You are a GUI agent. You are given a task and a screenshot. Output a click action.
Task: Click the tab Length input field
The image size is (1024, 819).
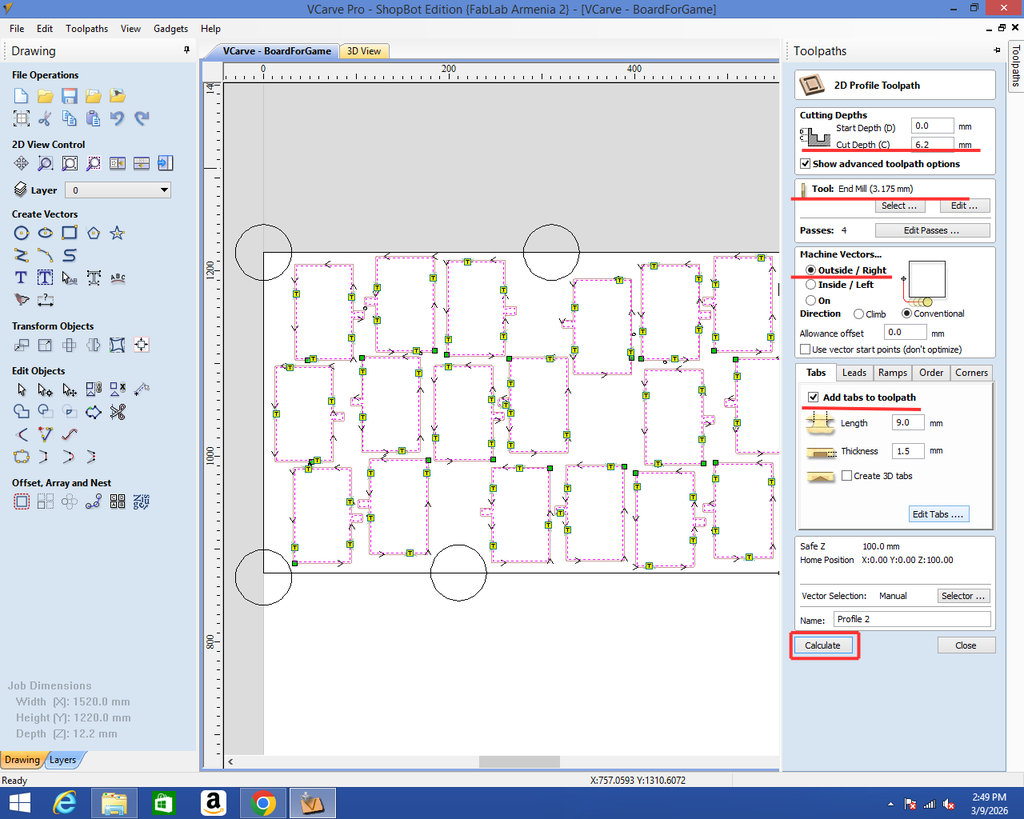(908, 423)
